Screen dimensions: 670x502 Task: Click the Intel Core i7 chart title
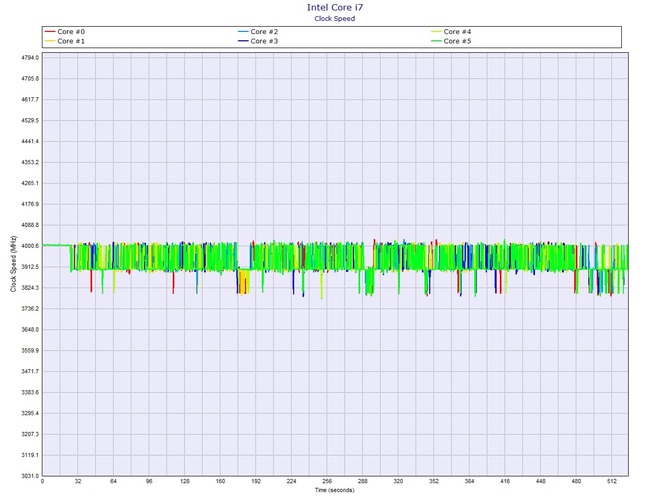(334, 7)
